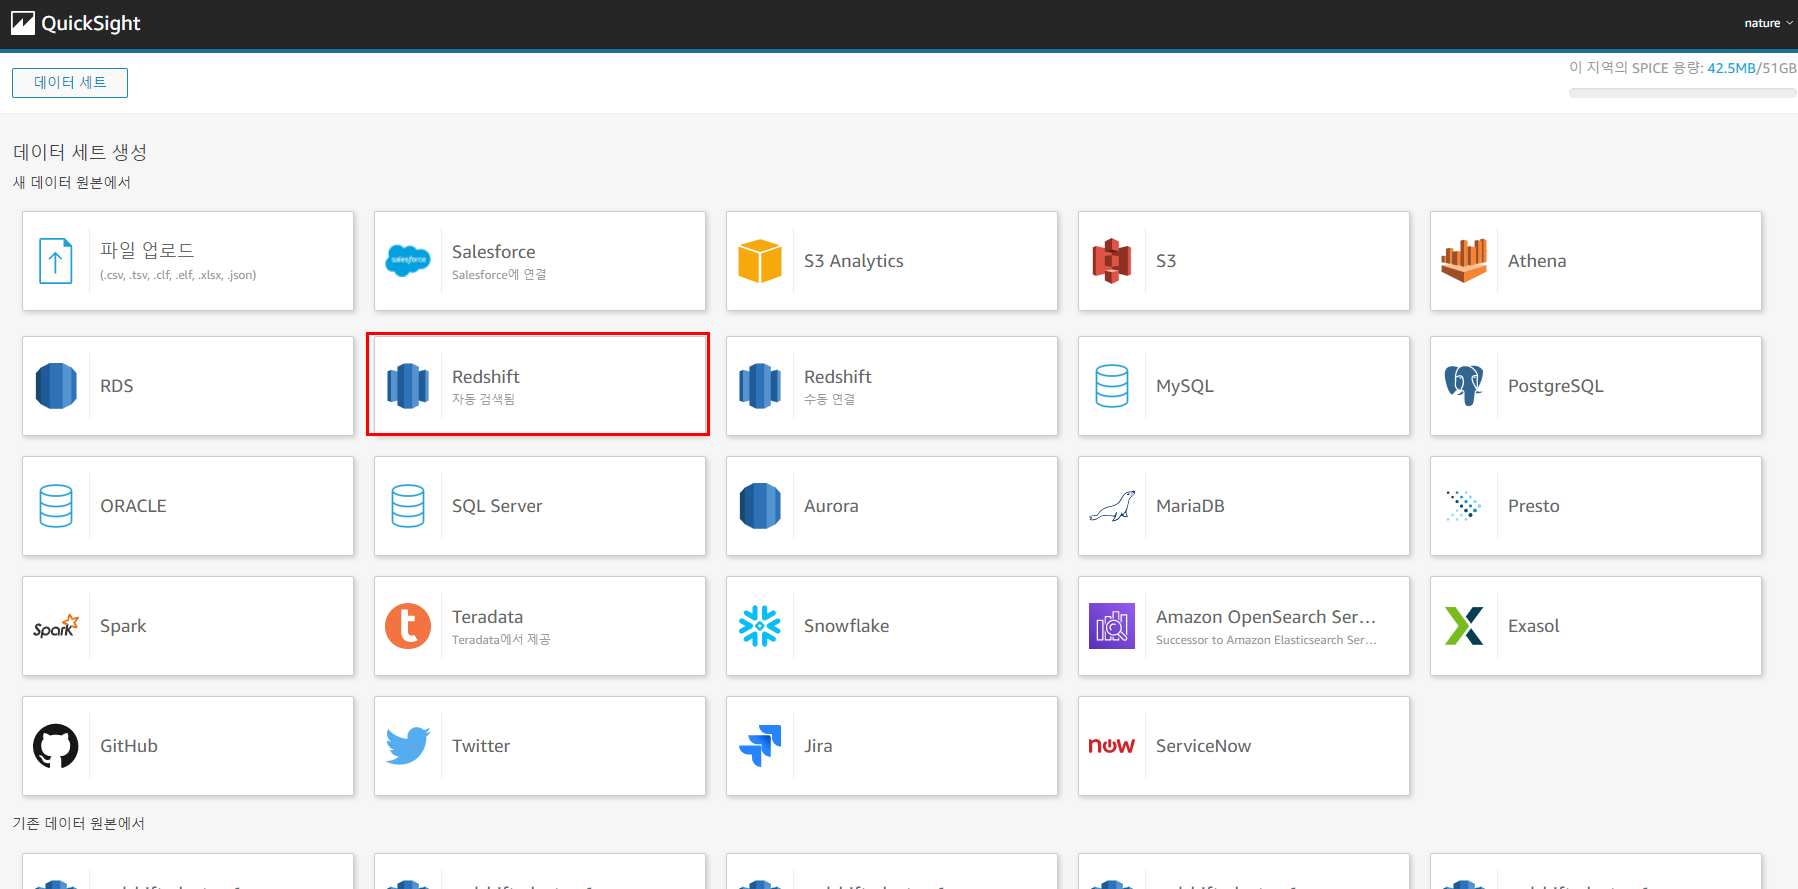
Task: Click the MySQL database icon
Action: tap(1112, 386)
